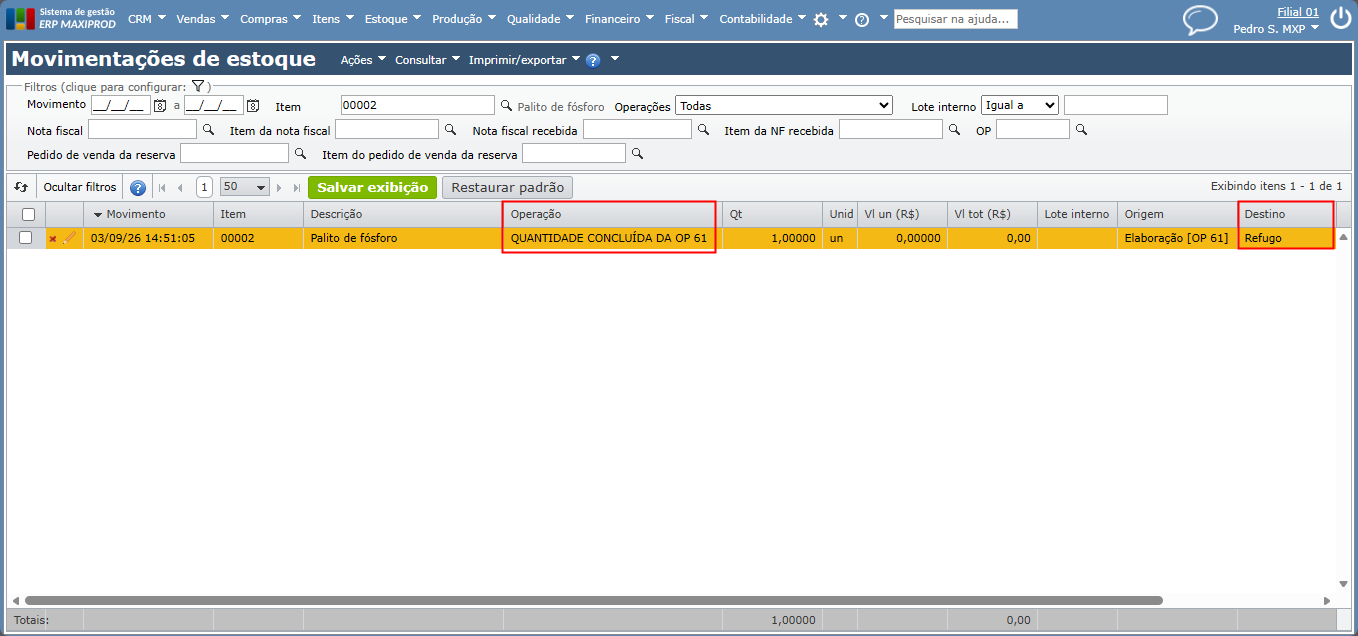Open the settings gear icon
The width and height of the screenshot is (1358, 636).
821,20
